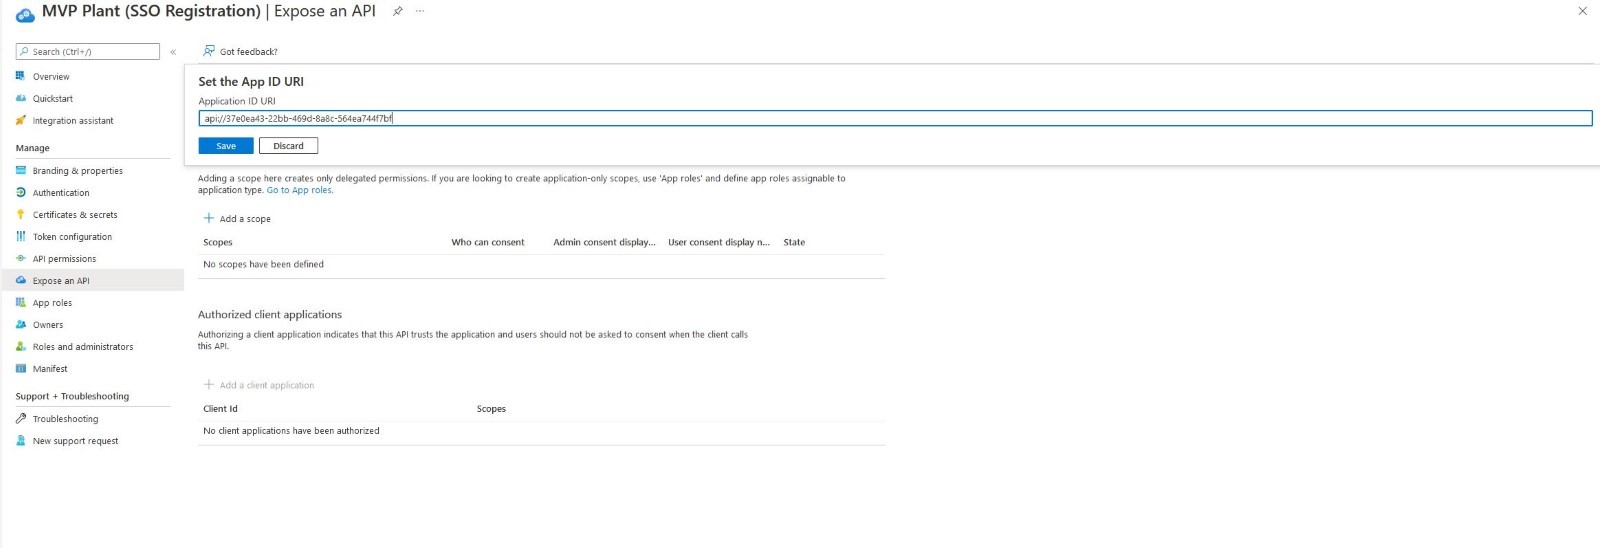1600x548 pixels.
Task: Click the Roles and administrators icon
Action: click(x=21, y=346)
